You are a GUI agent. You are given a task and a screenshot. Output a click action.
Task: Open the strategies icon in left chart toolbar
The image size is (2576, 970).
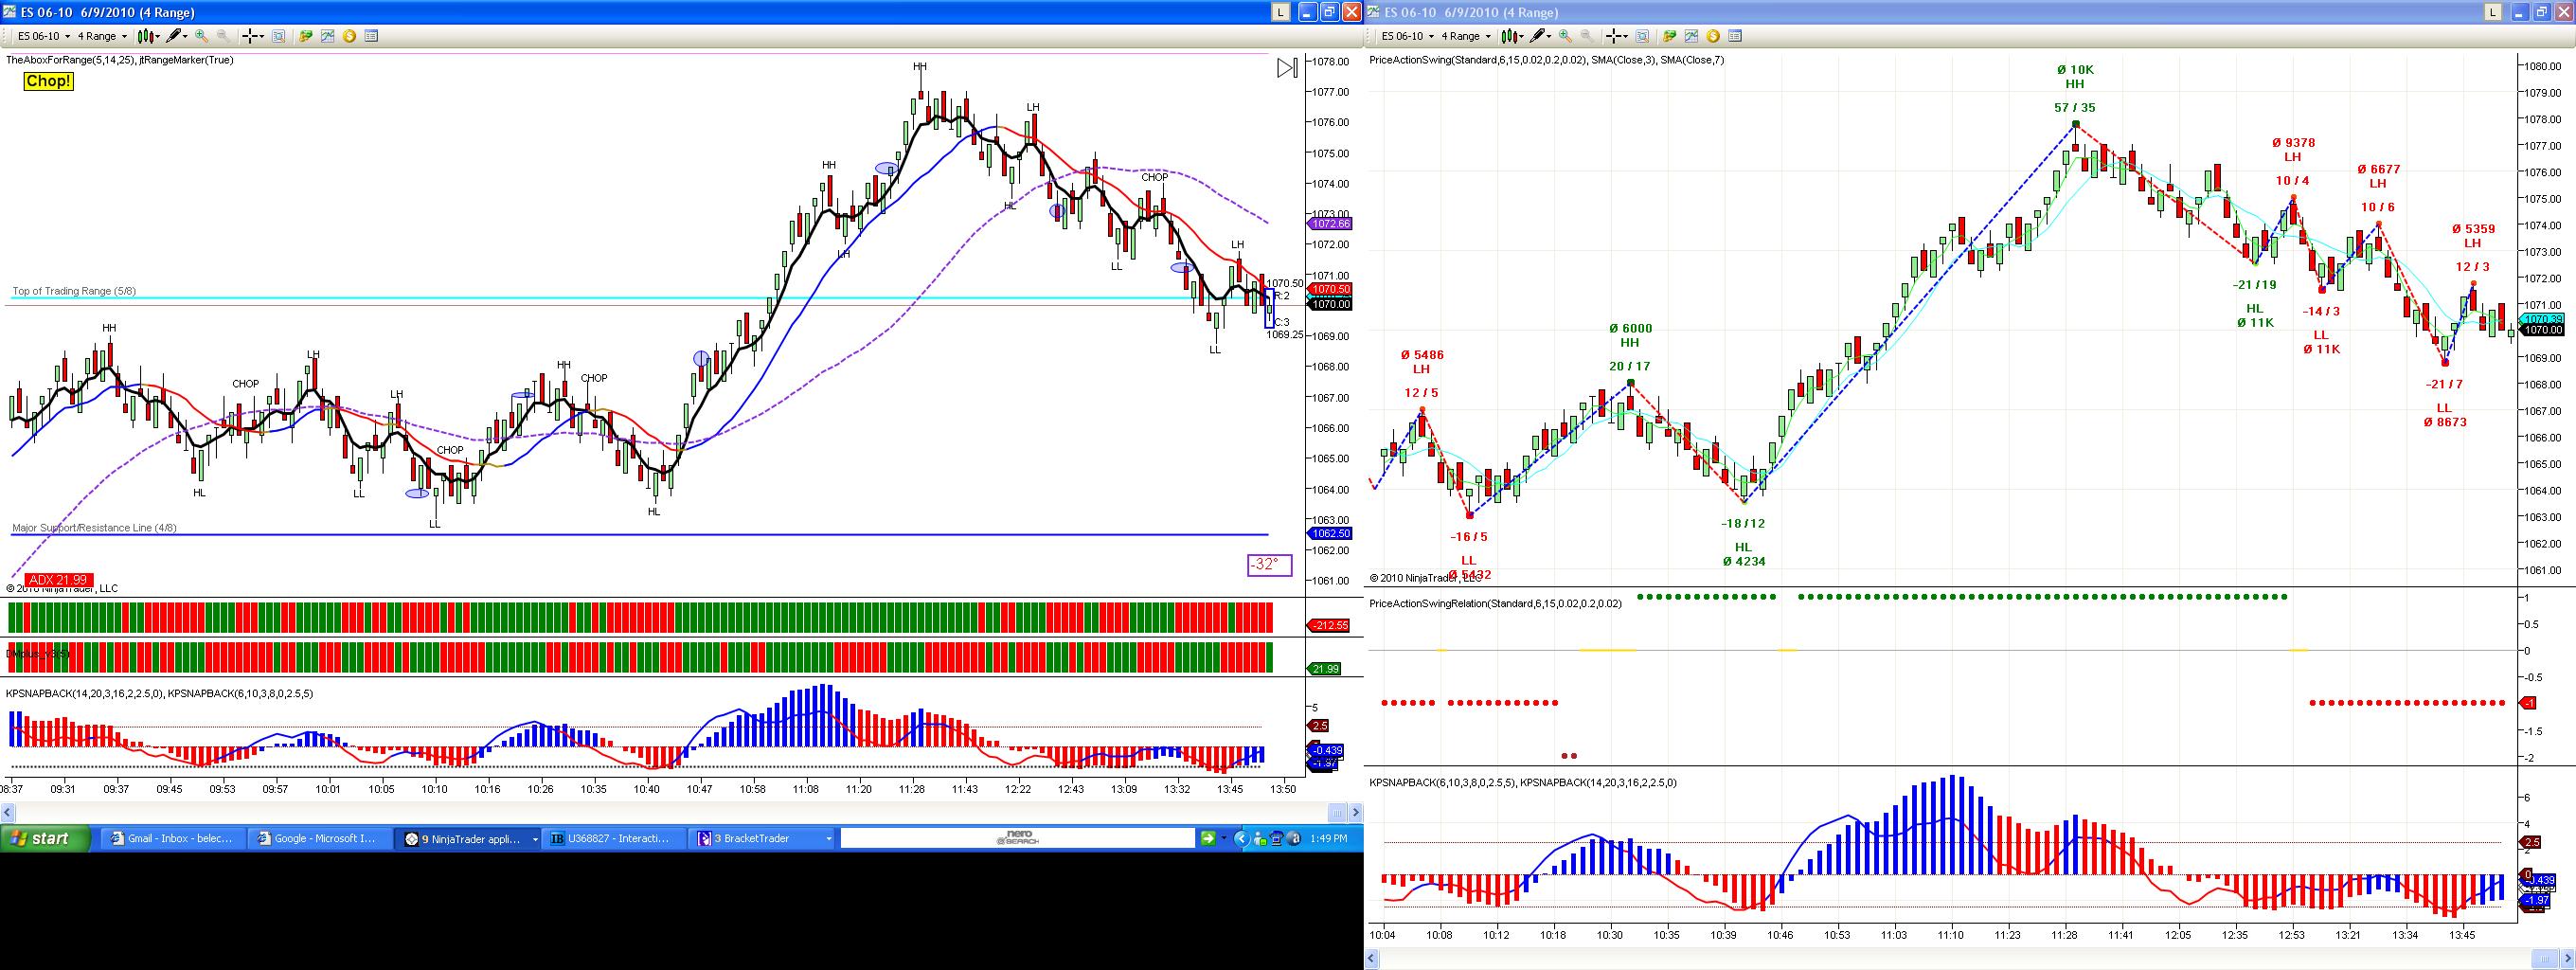(x=306, y=36)
